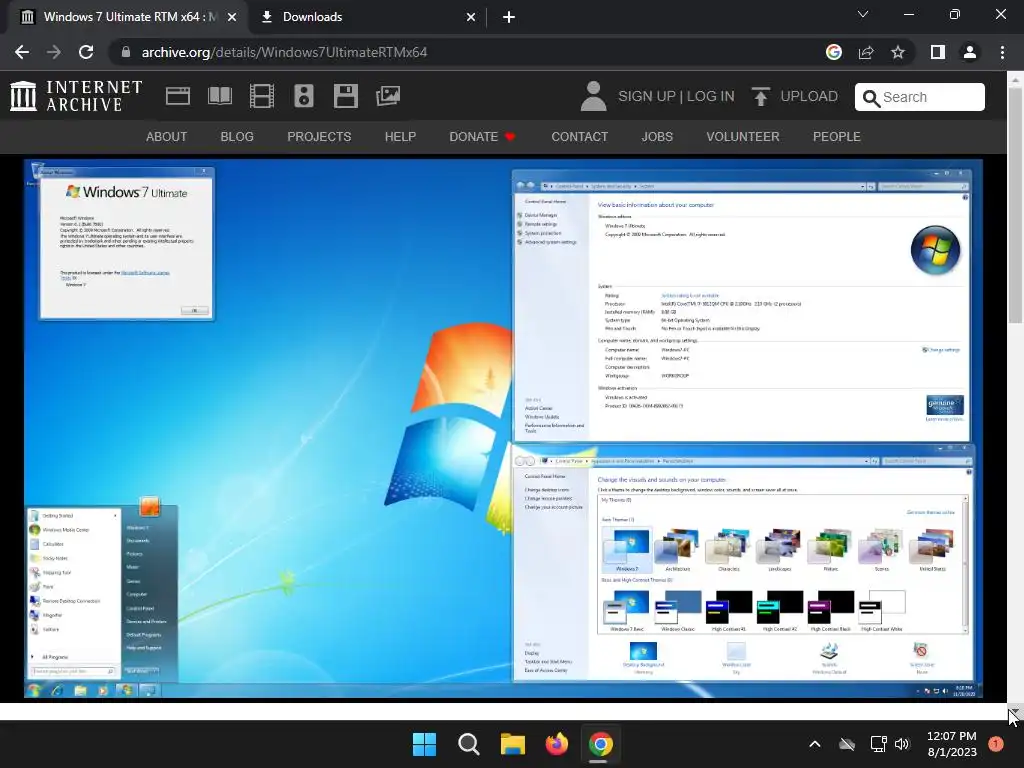Click the Windows 7 screenshot preview image
The width and height of the screenshot is (1024, 768).
pyautogui.click(x=504, y=428)
